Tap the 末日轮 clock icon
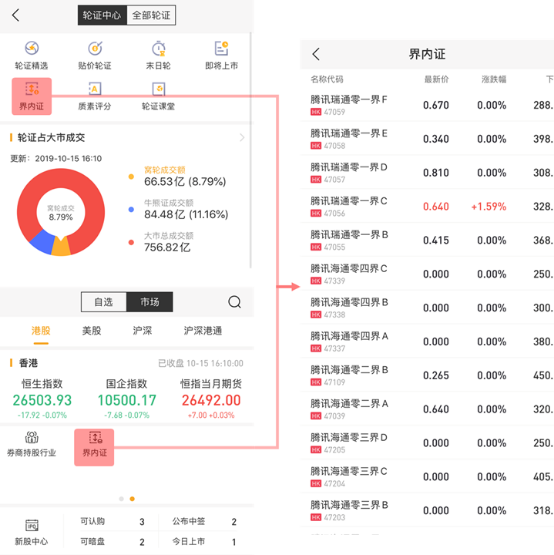The width and height of the screenshot is (554, 555). (158, 48)
